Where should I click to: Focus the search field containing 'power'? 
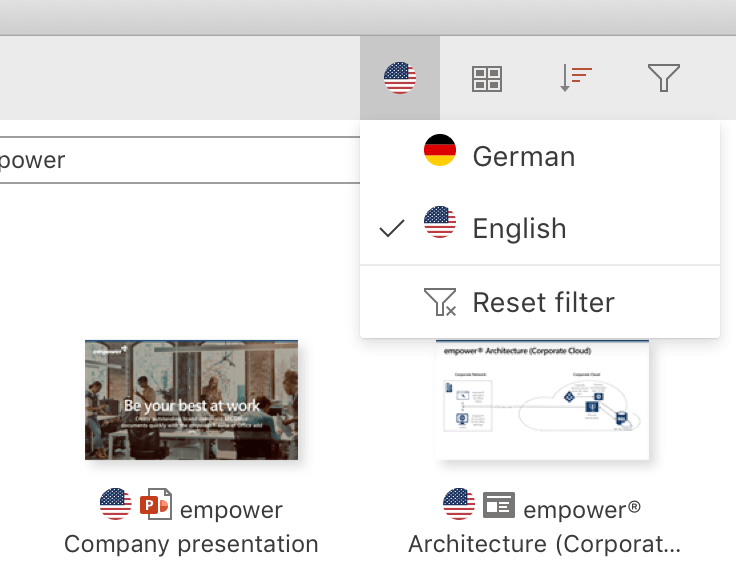180,160
